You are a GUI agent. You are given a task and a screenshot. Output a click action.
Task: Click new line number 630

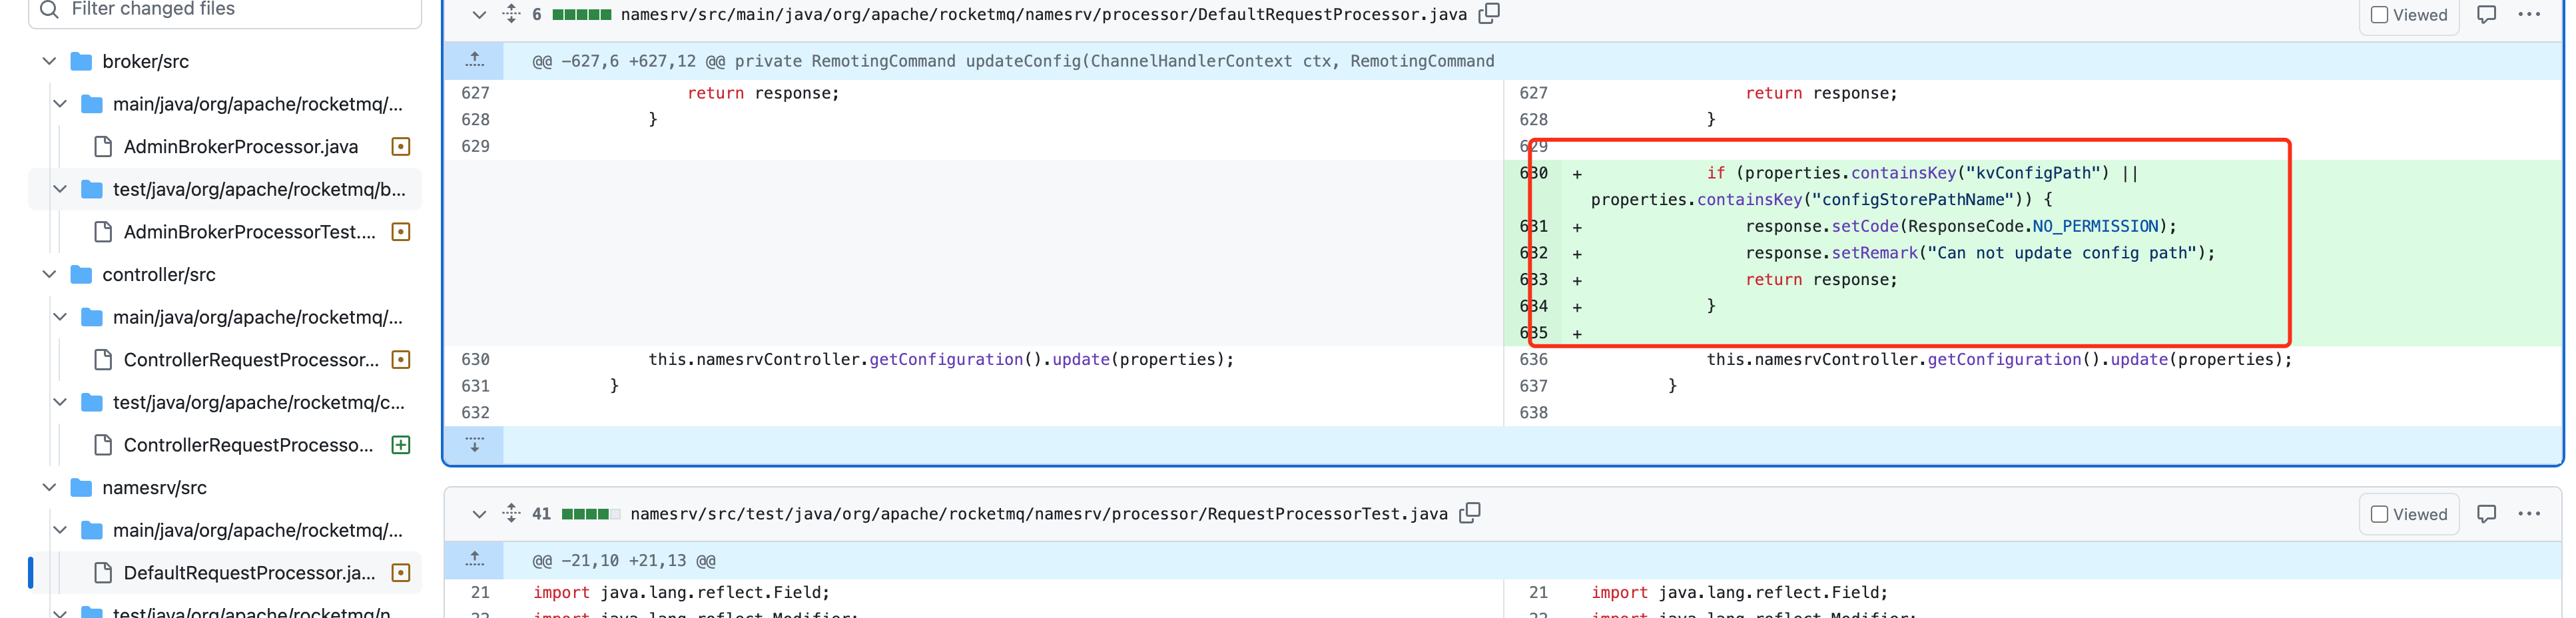pyautogui.click(x=1533, y=173)
